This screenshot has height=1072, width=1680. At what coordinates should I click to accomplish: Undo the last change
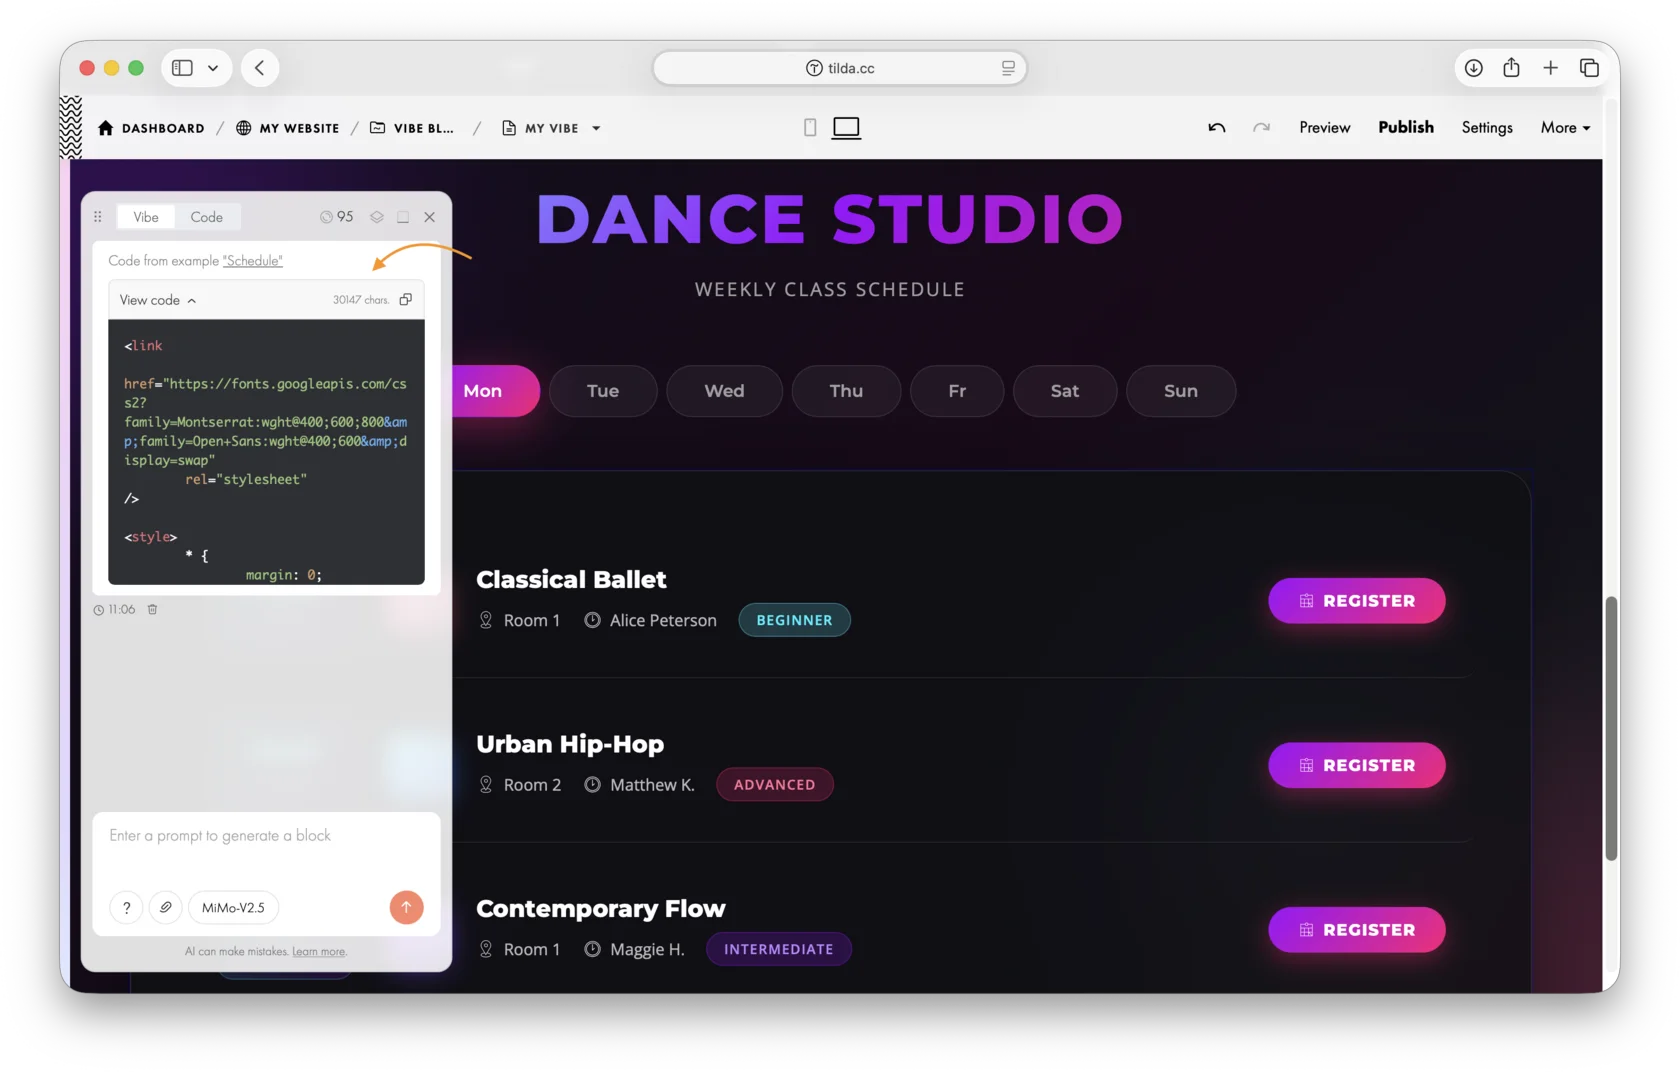1216,127
